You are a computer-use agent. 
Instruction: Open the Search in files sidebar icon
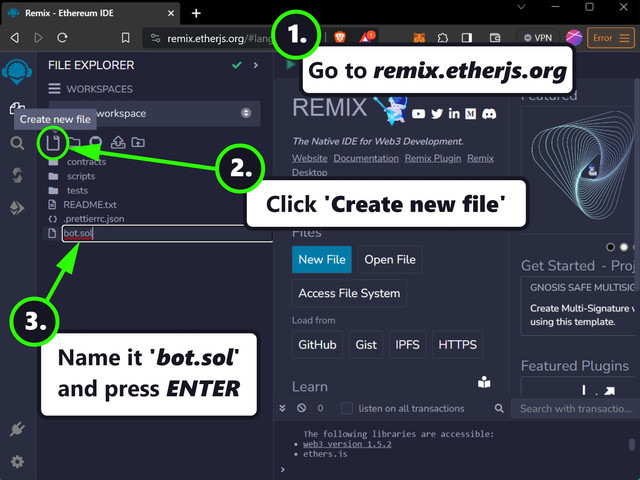click(x=17, y=143)
